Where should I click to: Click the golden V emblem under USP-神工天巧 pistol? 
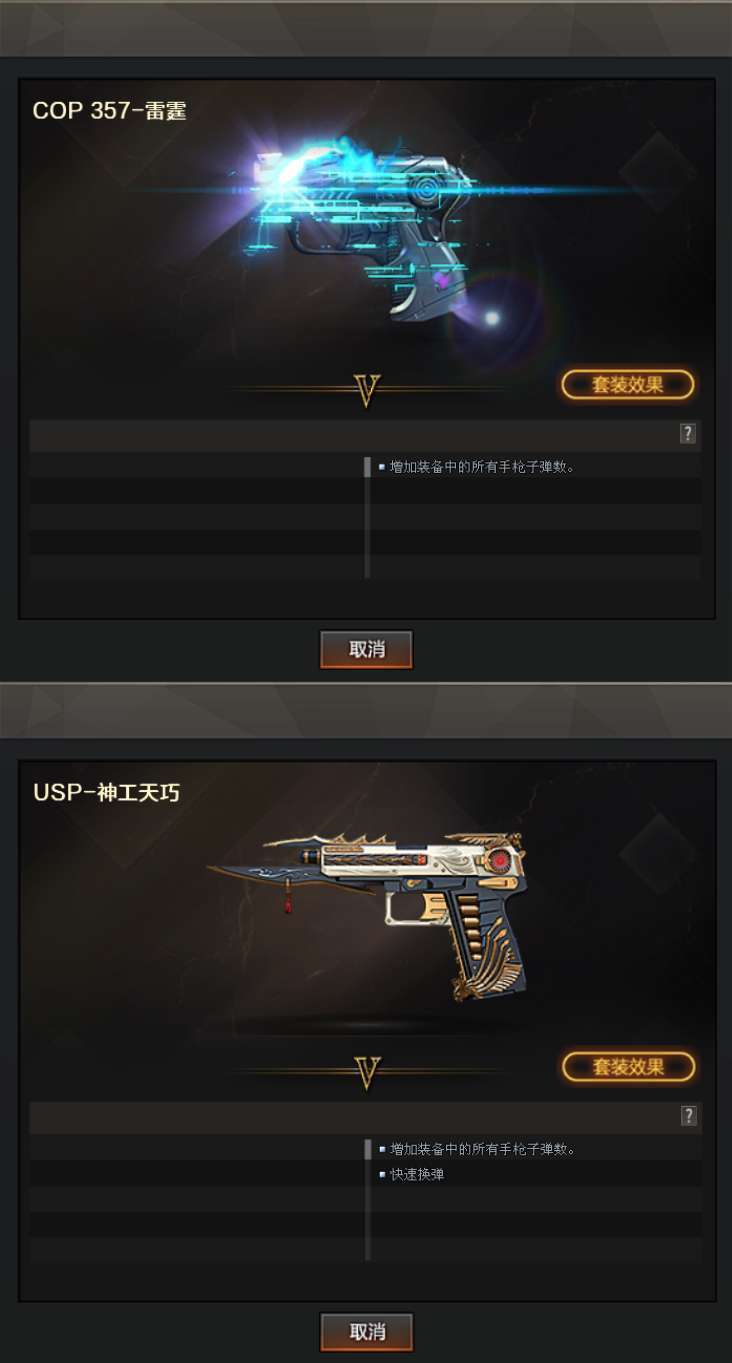coord(367,1073)
